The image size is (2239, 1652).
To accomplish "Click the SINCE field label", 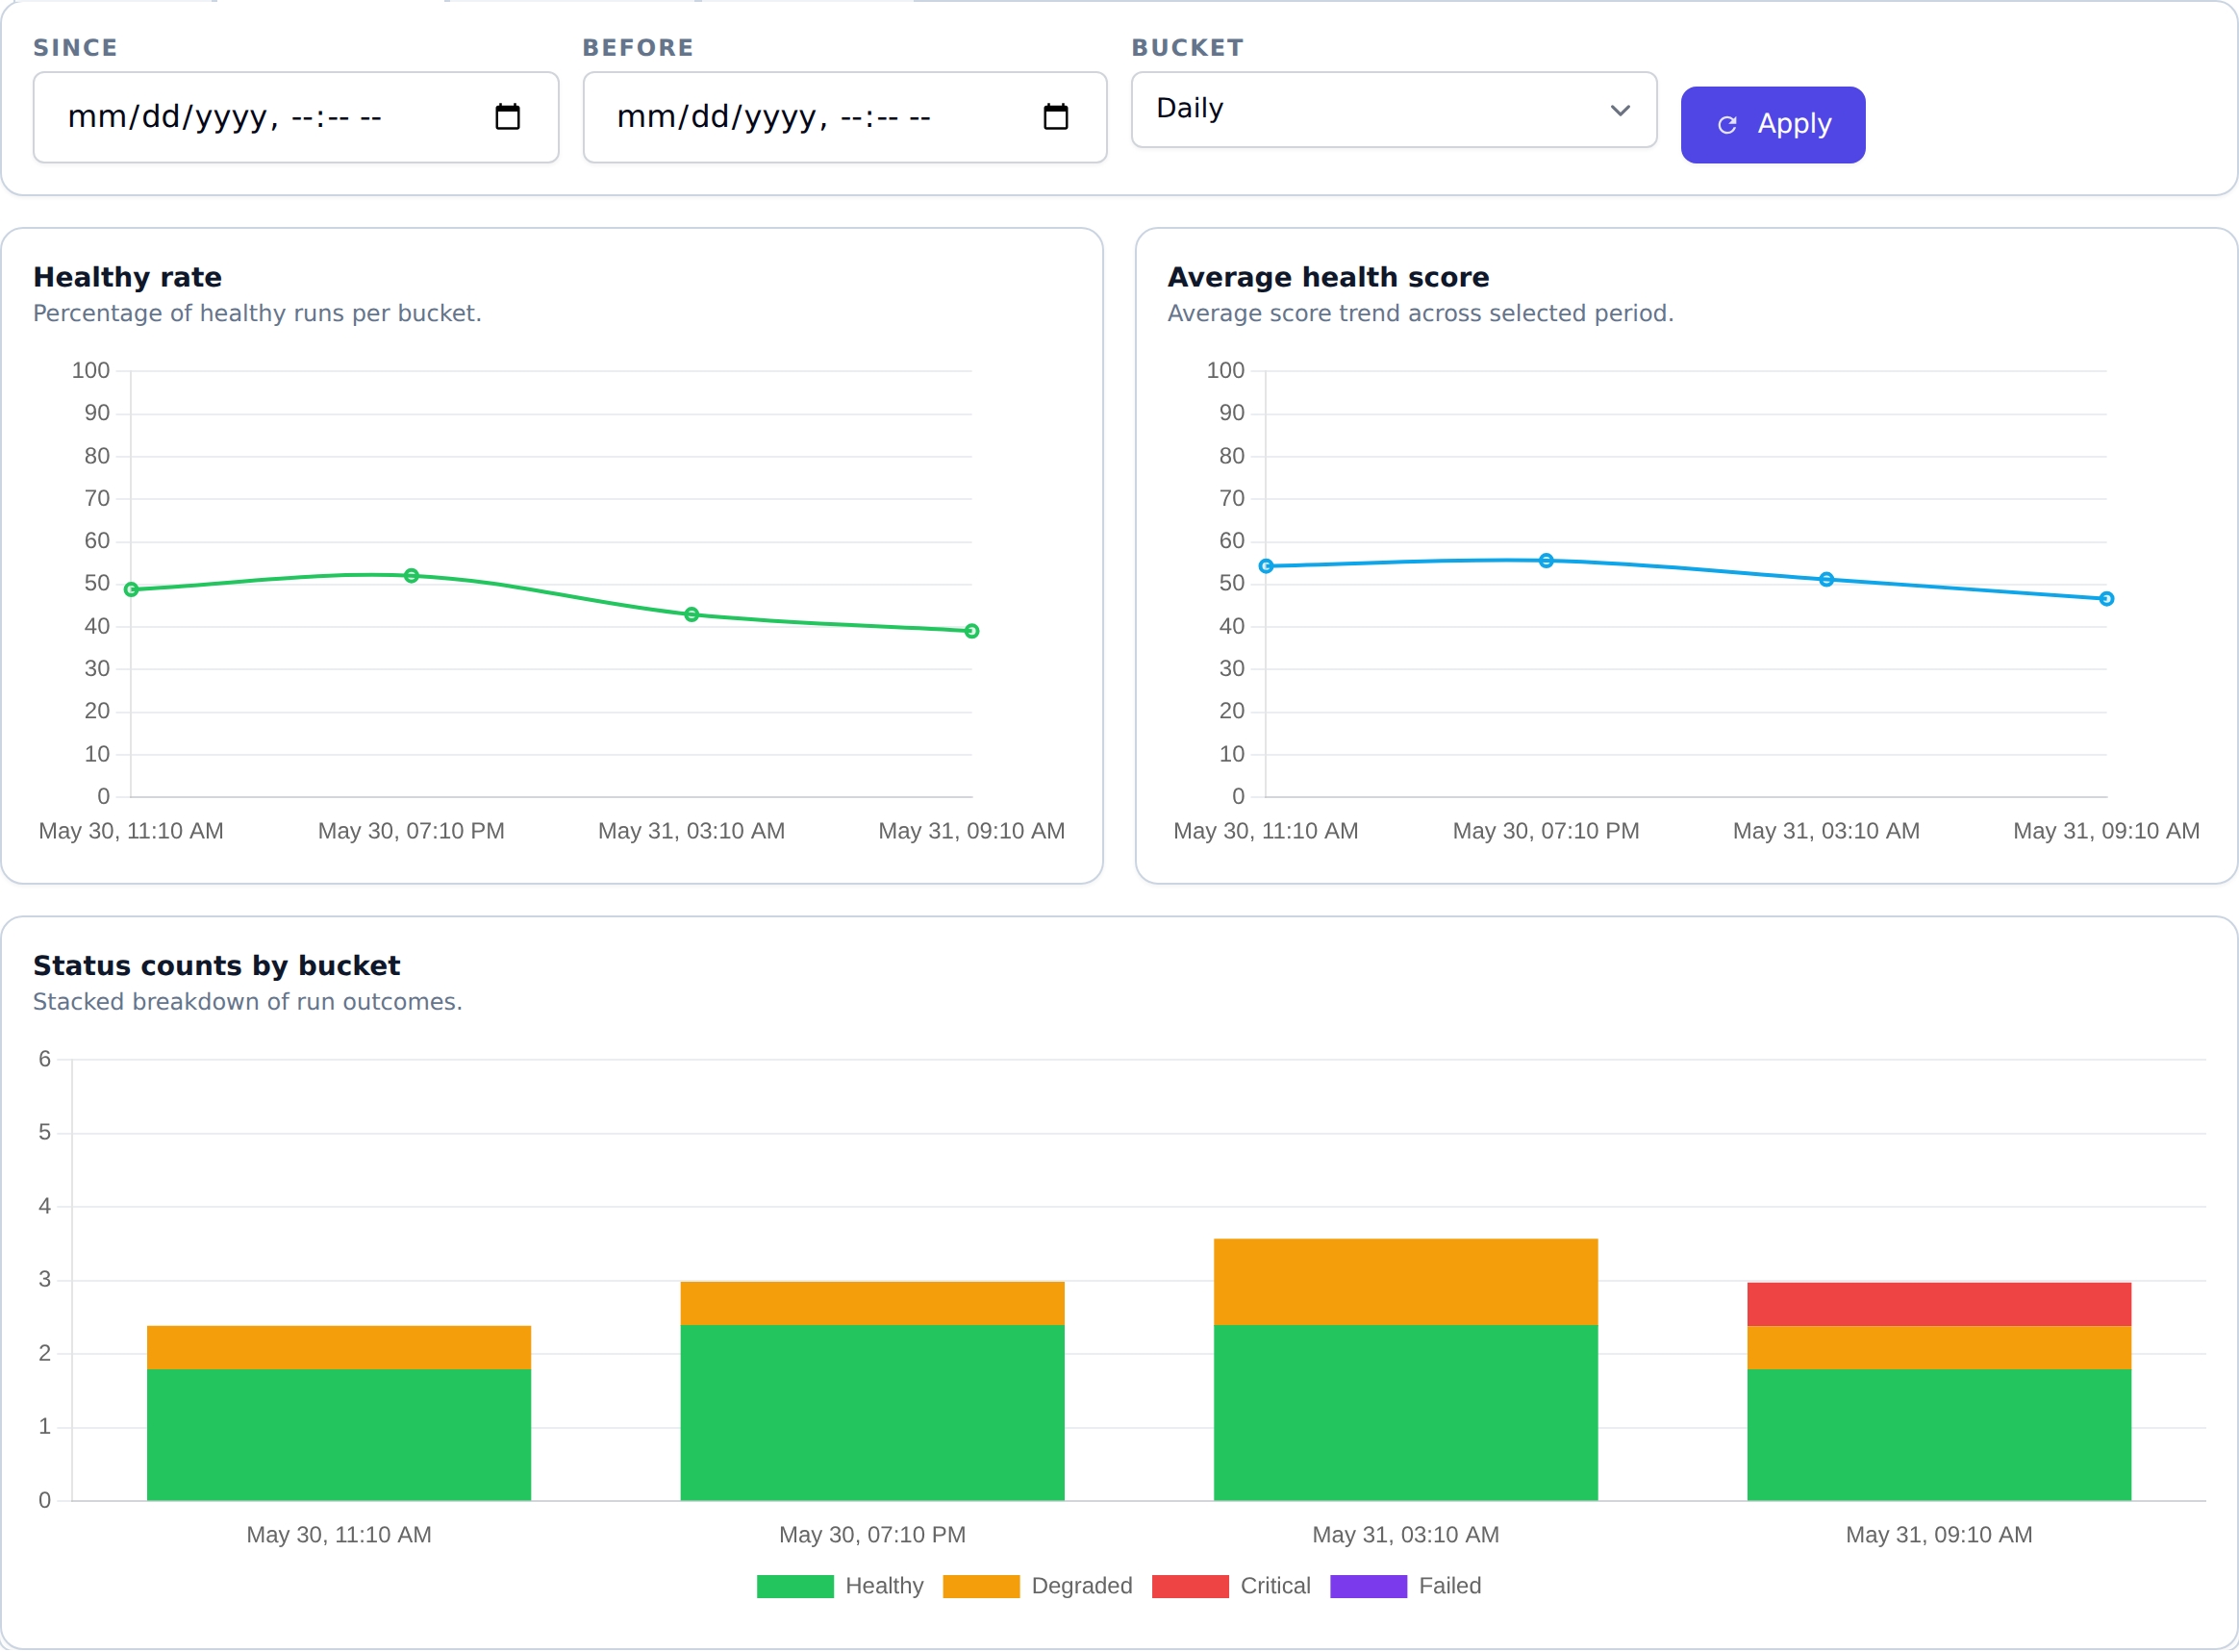I will coord(75,48).
